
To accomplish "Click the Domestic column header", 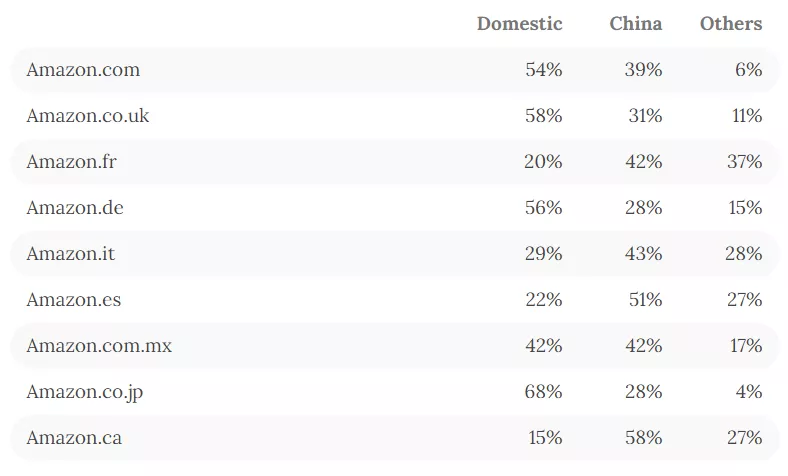I will coord(519,24).
